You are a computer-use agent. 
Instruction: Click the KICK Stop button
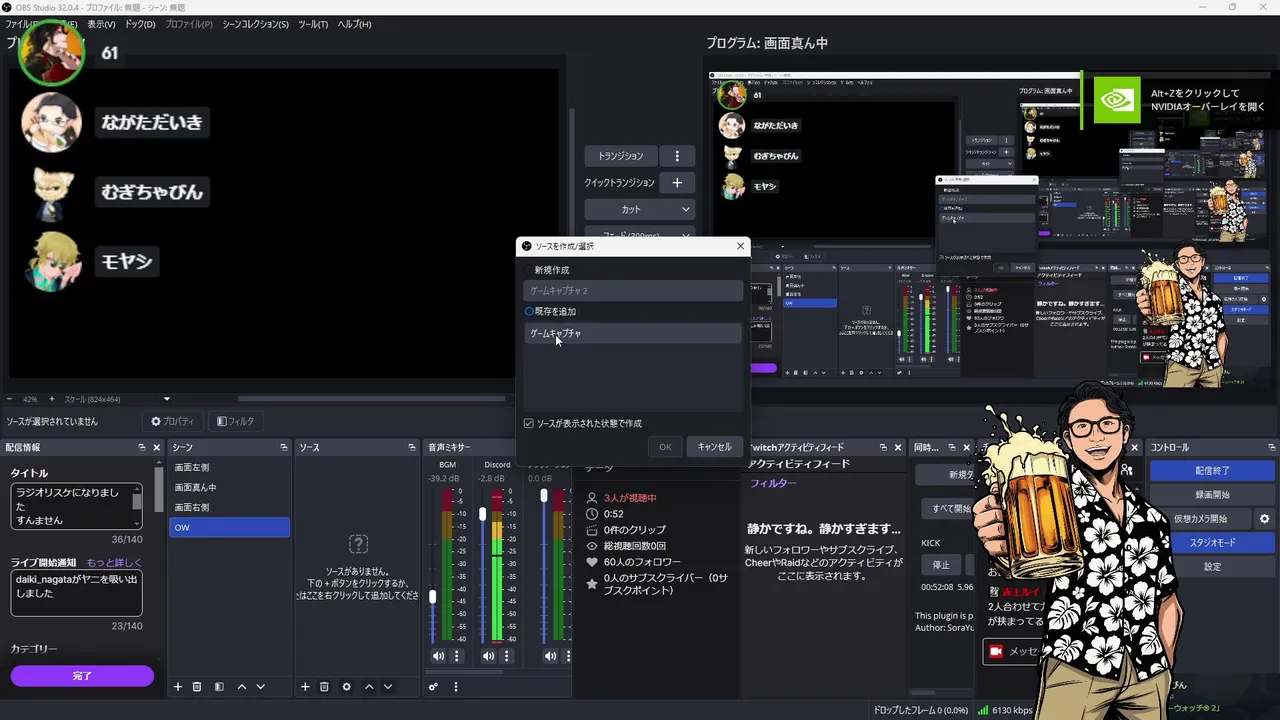tap(941, 565)
